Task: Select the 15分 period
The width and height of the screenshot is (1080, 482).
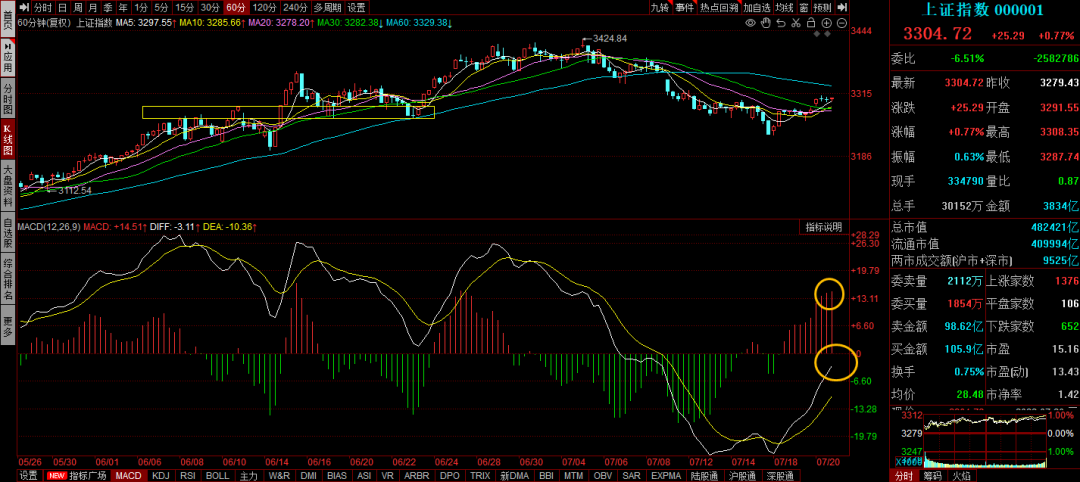Action: [x=184, y=8]
